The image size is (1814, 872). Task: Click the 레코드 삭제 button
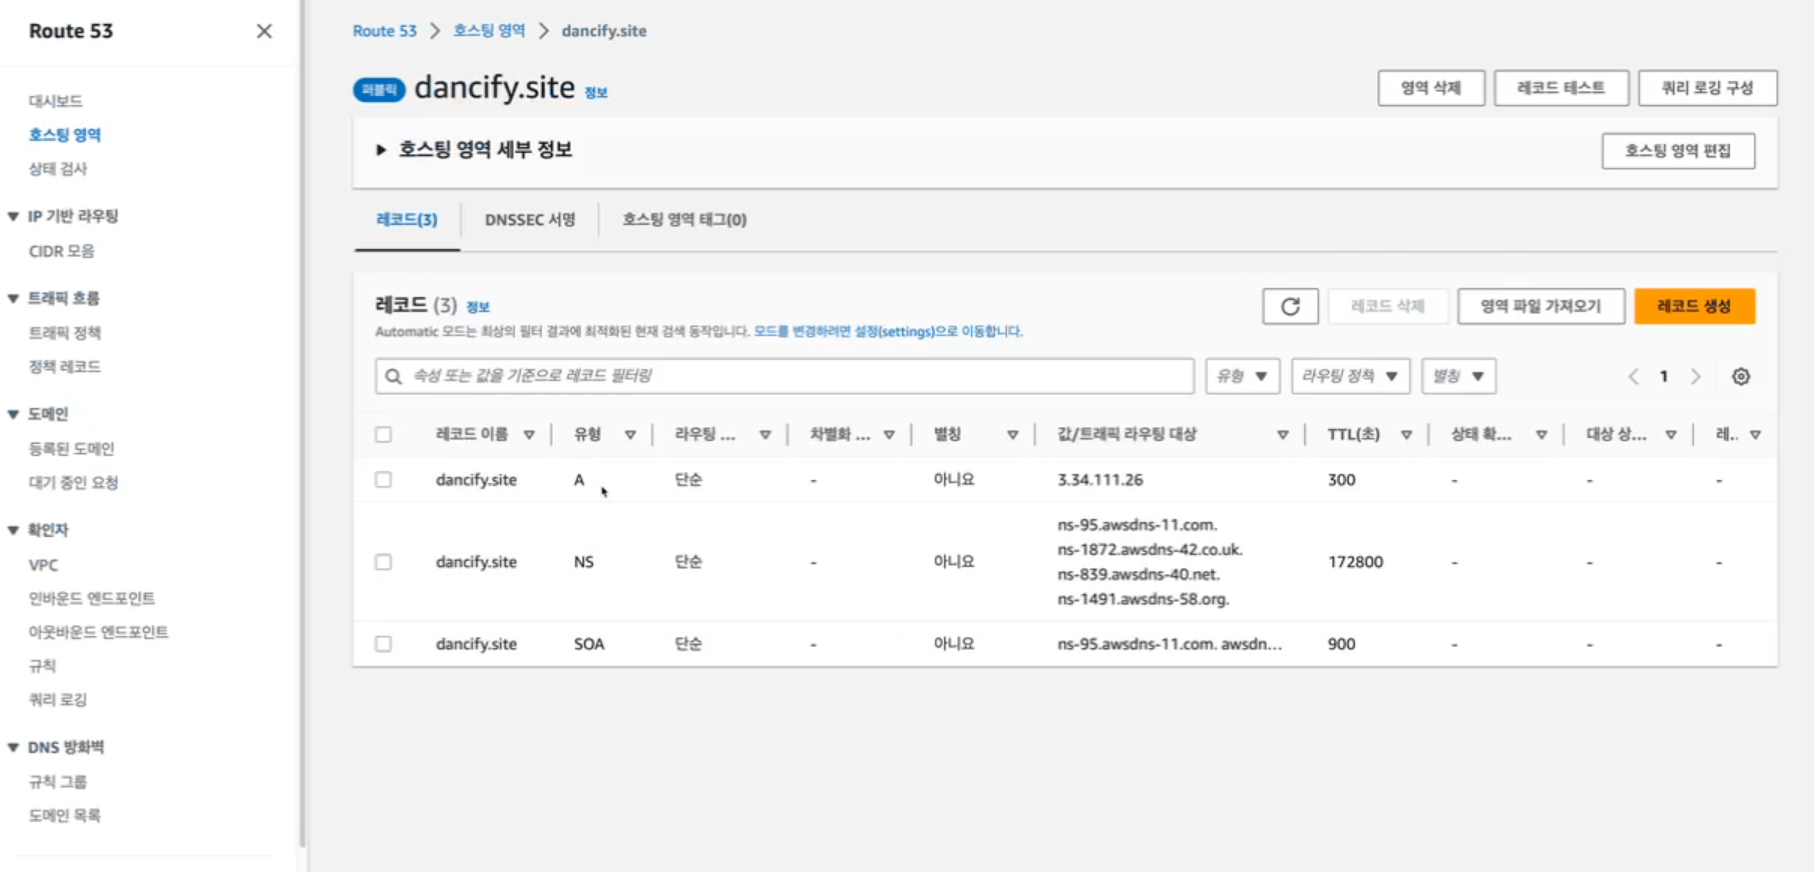point(1387,307)
